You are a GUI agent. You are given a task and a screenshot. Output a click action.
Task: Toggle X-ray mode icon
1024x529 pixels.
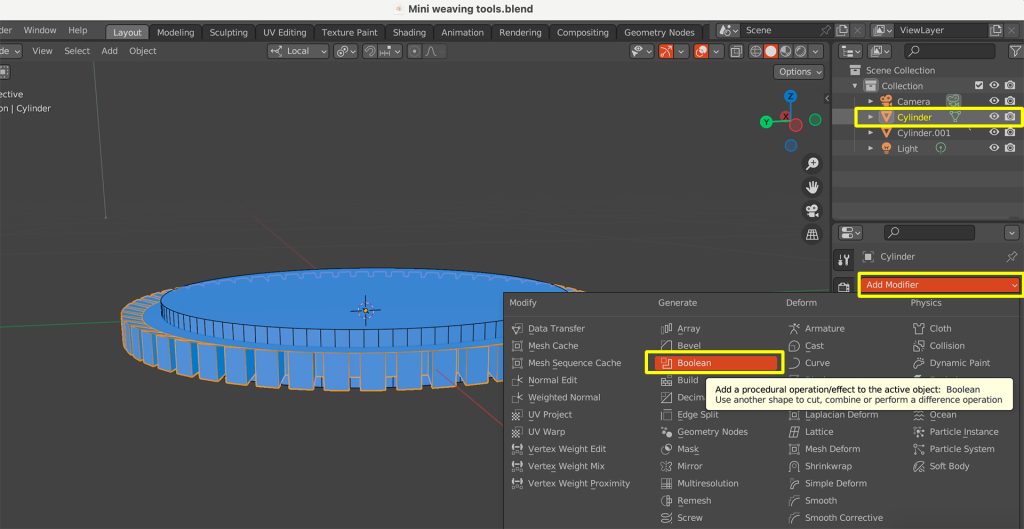pos(736,51)
